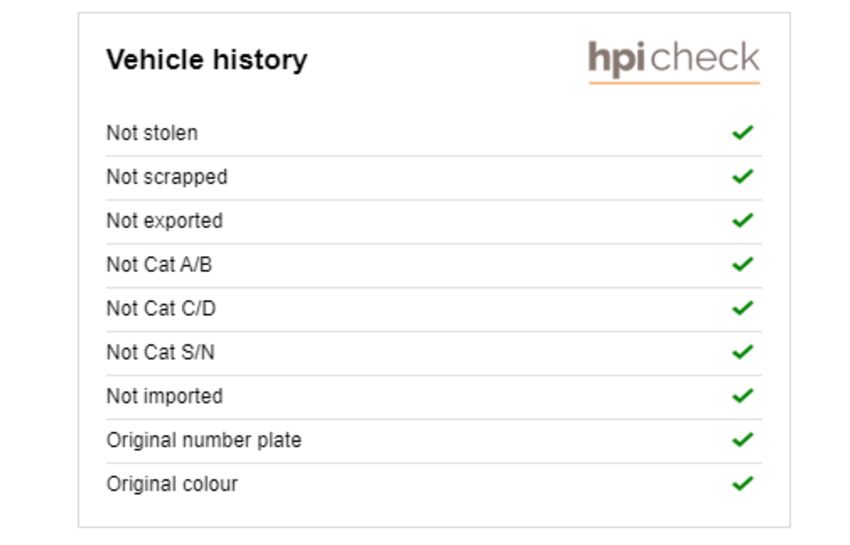Click the green checkmark beside Not scrapped
Image resolution: width=850 pixels, height=545 pixels.
pos(743,176)
